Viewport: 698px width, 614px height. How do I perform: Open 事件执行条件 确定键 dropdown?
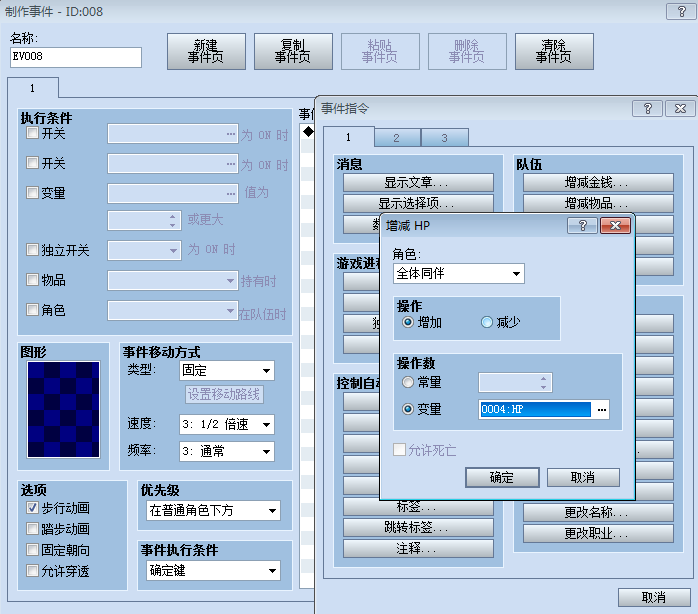(213, 570)
